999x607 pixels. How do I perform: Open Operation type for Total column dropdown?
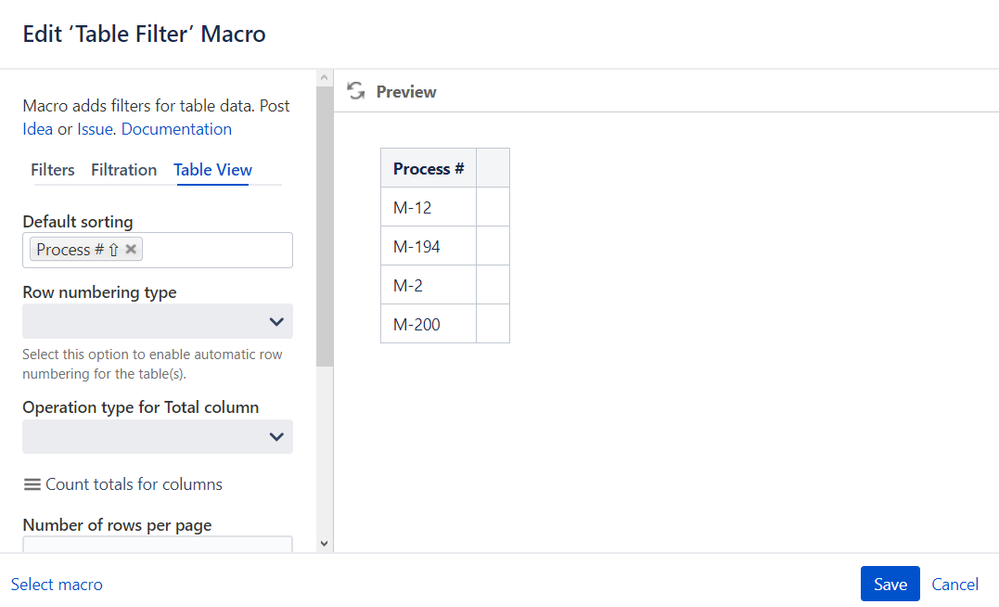click(x=157, y=437)
